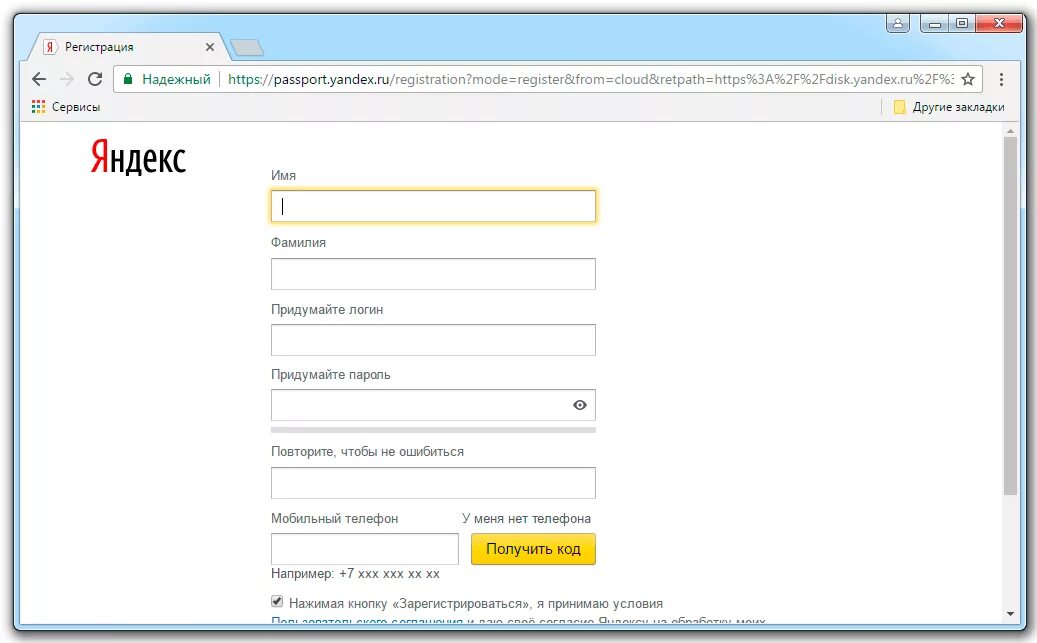
Task: Click the scrollbar up arrow
Action: [x=1010, y=131]
